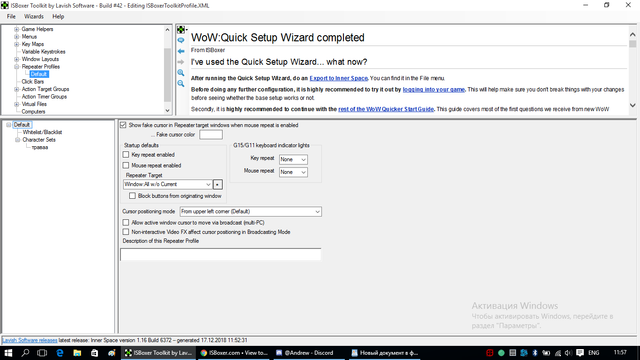
Task: Open the Cursor positioning mode dropdown
Action: 250,211
